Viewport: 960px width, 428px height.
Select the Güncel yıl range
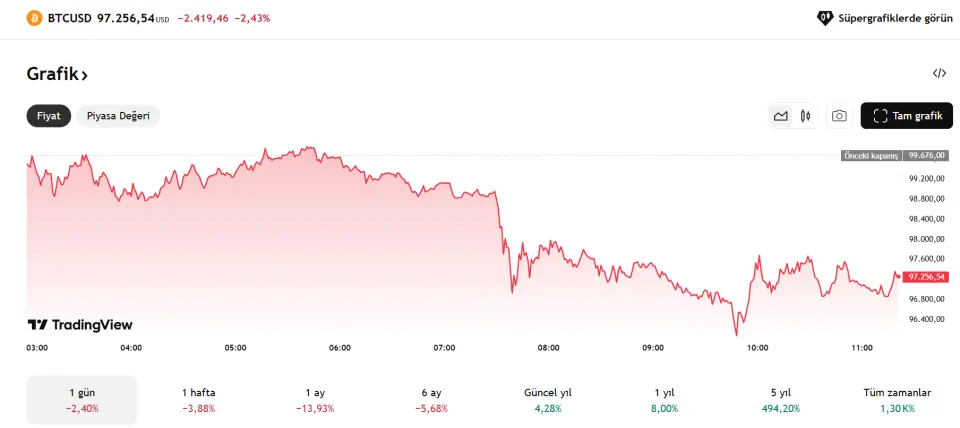(549, 400)
